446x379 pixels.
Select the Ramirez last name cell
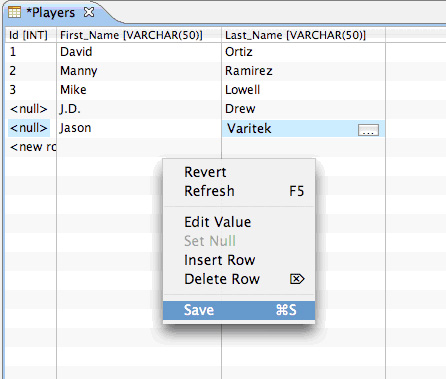[303, 71]
